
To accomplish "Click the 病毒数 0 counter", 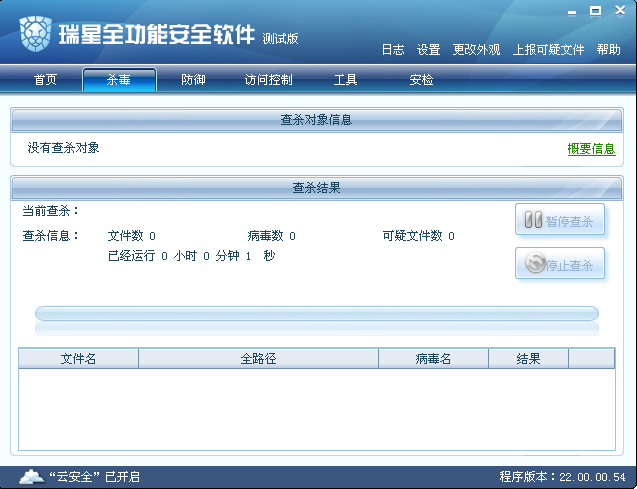I will click(x=271, y=236).
